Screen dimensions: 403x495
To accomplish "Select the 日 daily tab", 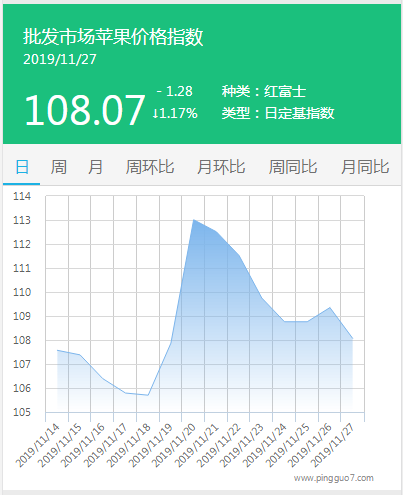I will pyautogui.click(x=22, y=167).
